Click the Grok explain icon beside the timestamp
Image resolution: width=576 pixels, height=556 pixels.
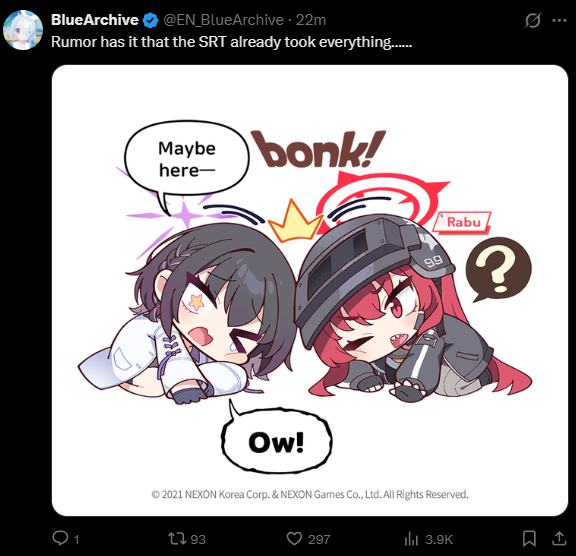533,20
